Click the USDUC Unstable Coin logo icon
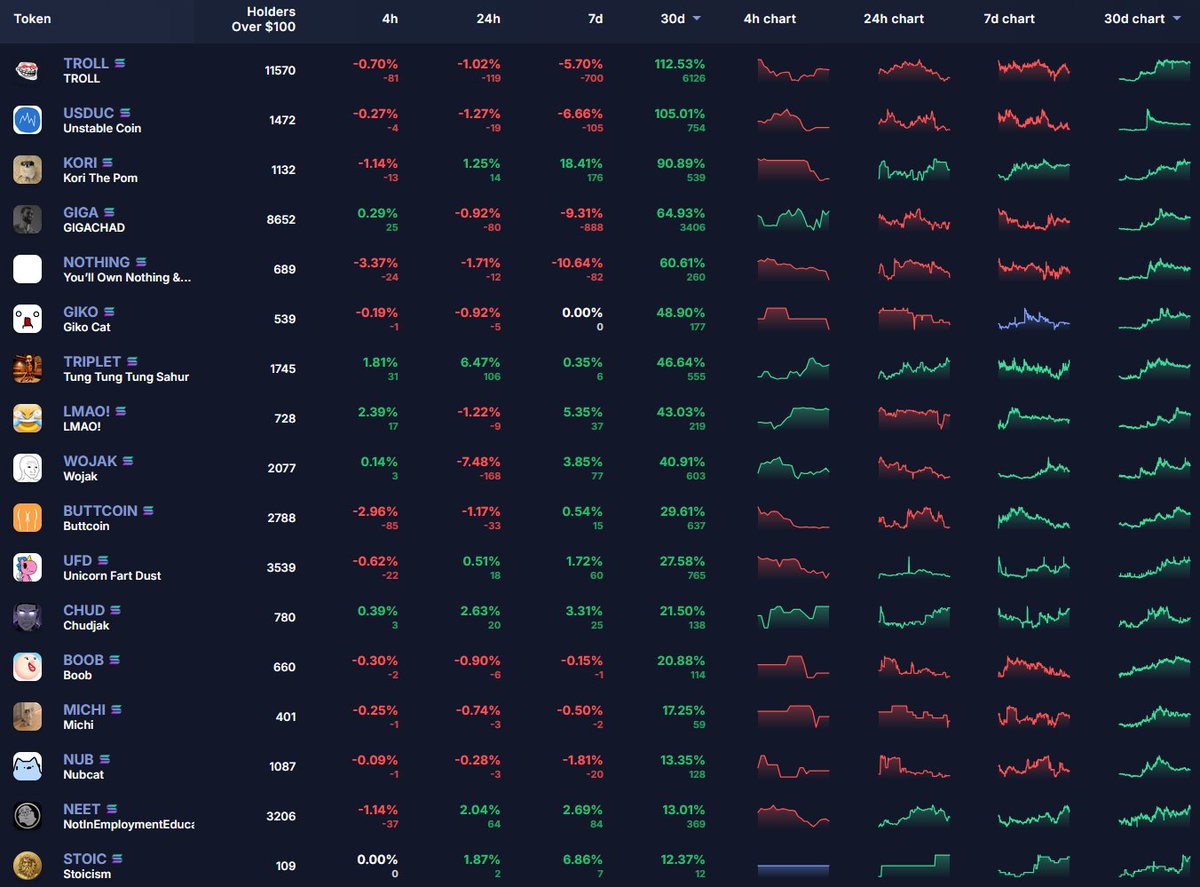The width and height of the screenshot is (1200, 887). 27,120
